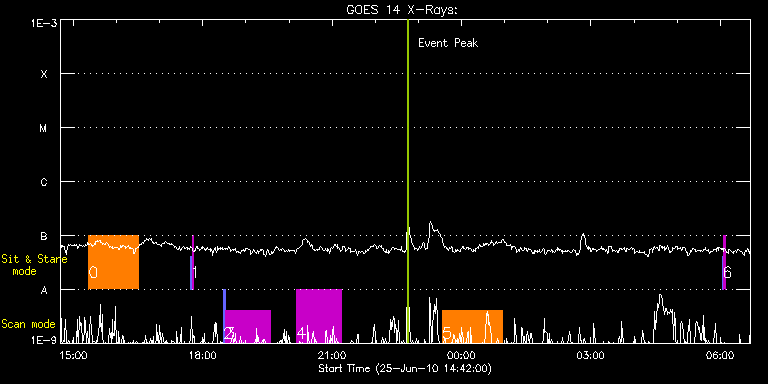Click the 00:00 time tick label

(461, 355)
